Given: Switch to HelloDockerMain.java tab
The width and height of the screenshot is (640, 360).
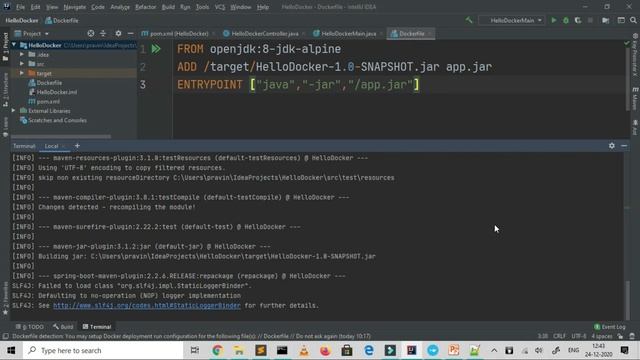Looking at the screenshot, I should click(347, 33).
